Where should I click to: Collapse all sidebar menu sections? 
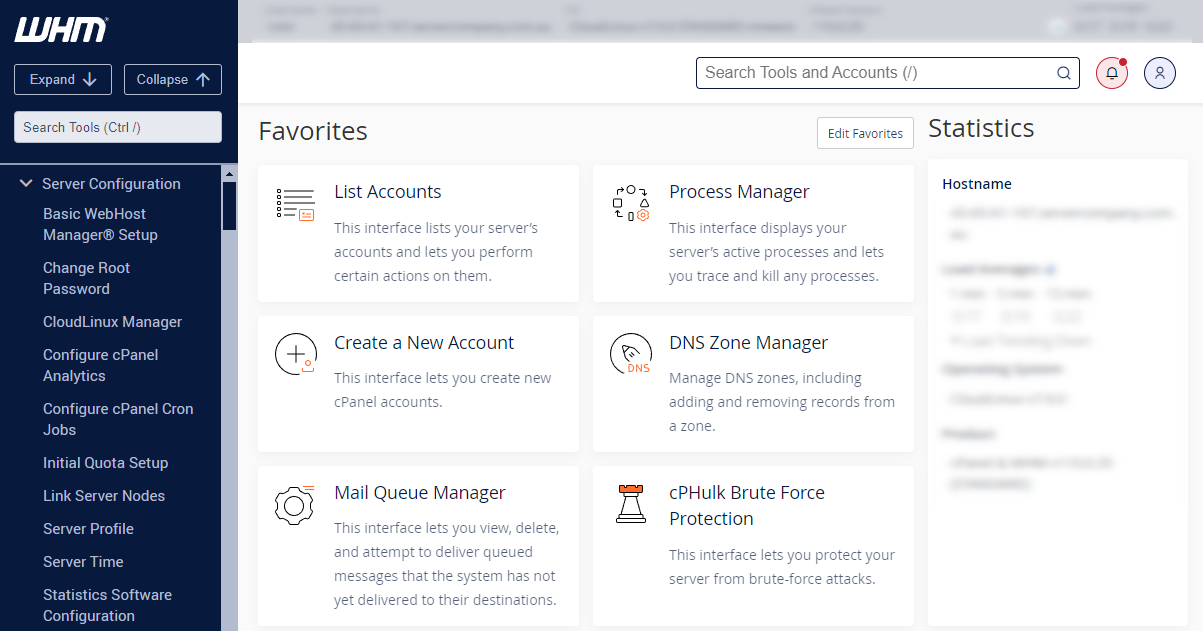(x=173, y=80)
